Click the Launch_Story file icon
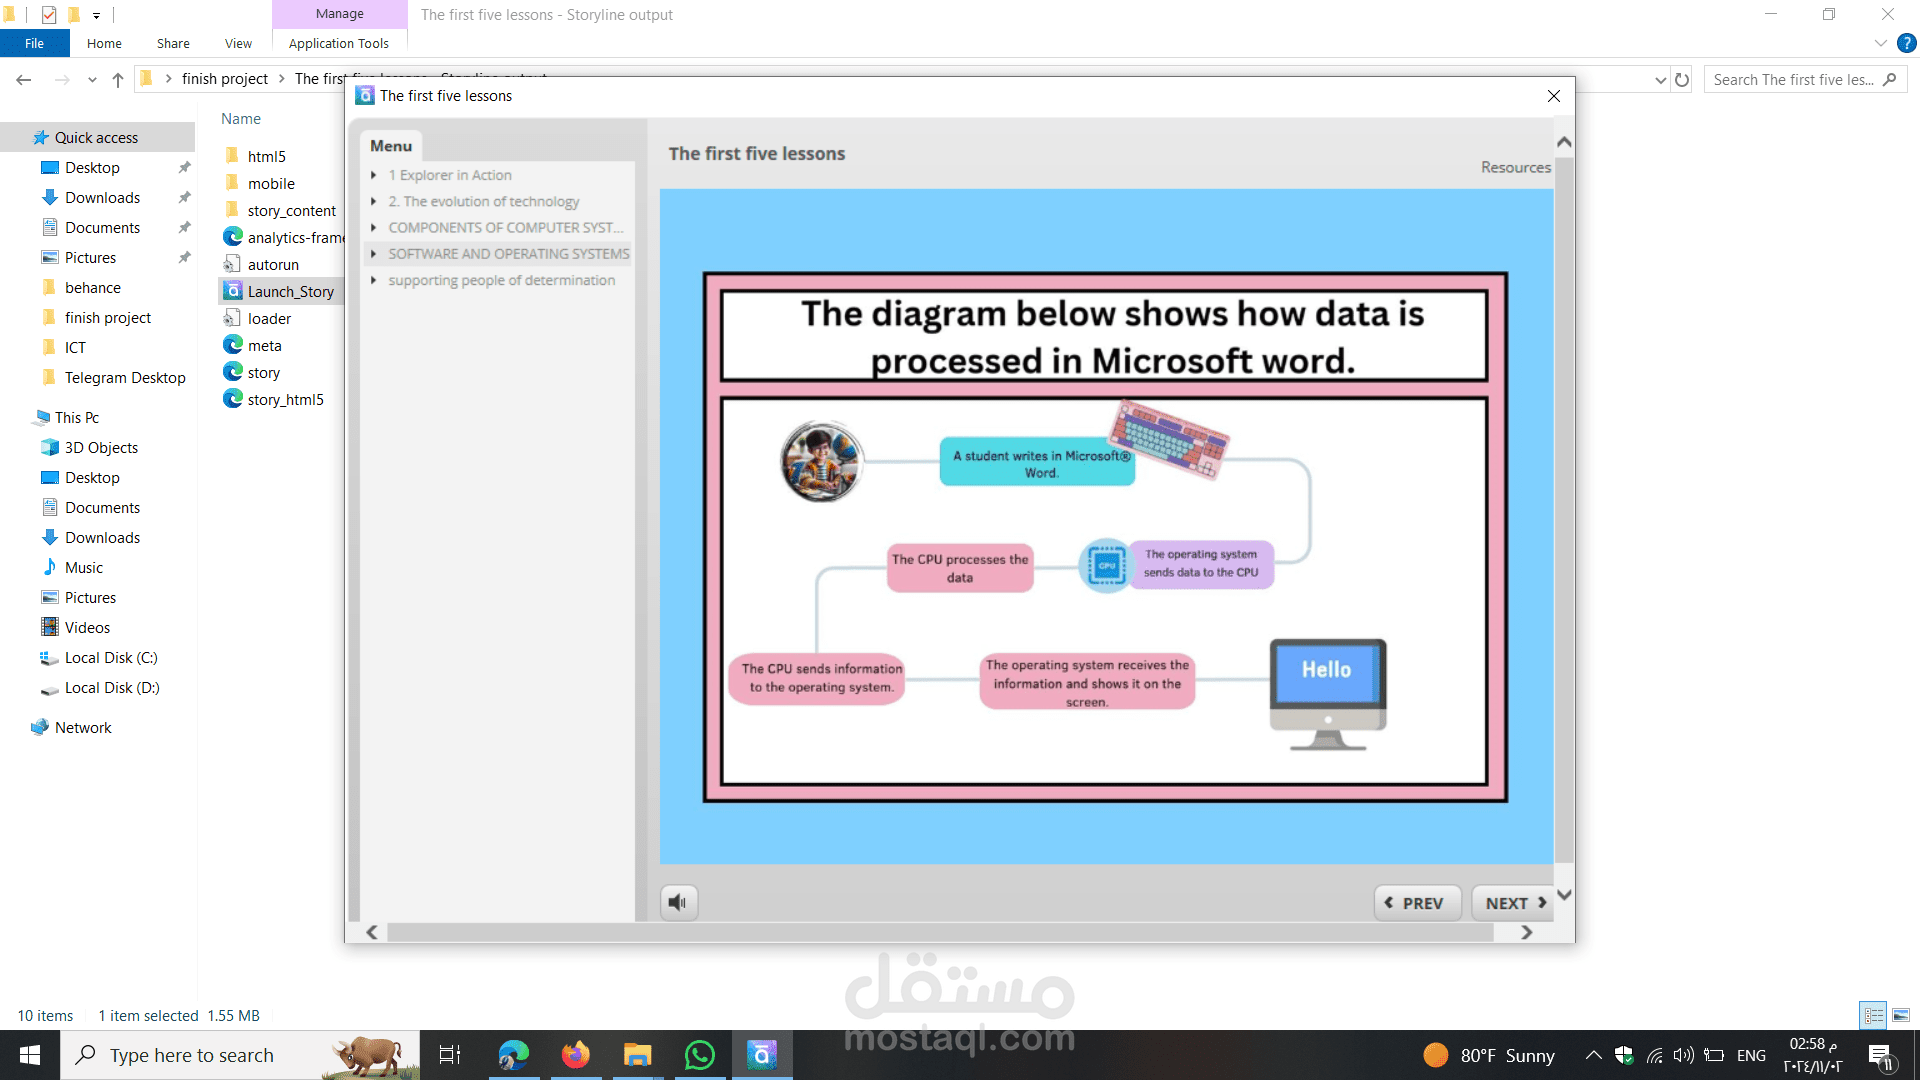This screenshot has height=1080, width=1920. click(233, 291)
